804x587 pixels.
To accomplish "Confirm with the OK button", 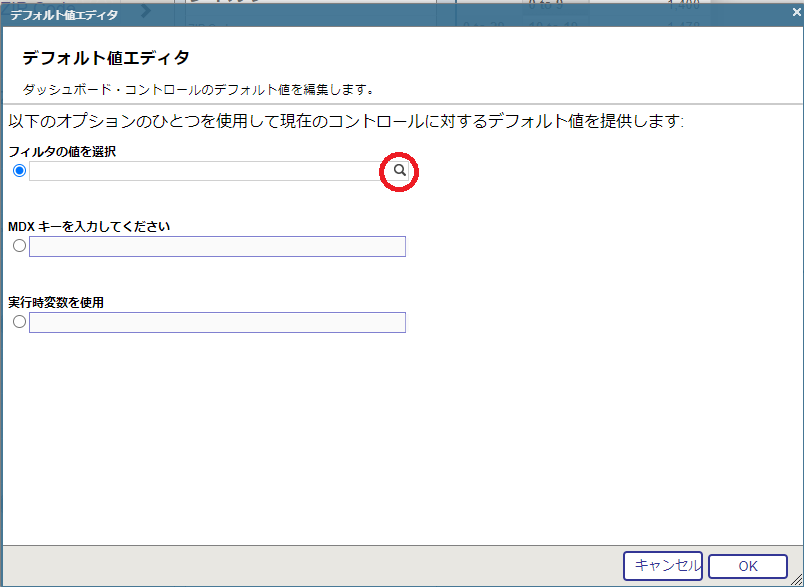I will 747,566.
